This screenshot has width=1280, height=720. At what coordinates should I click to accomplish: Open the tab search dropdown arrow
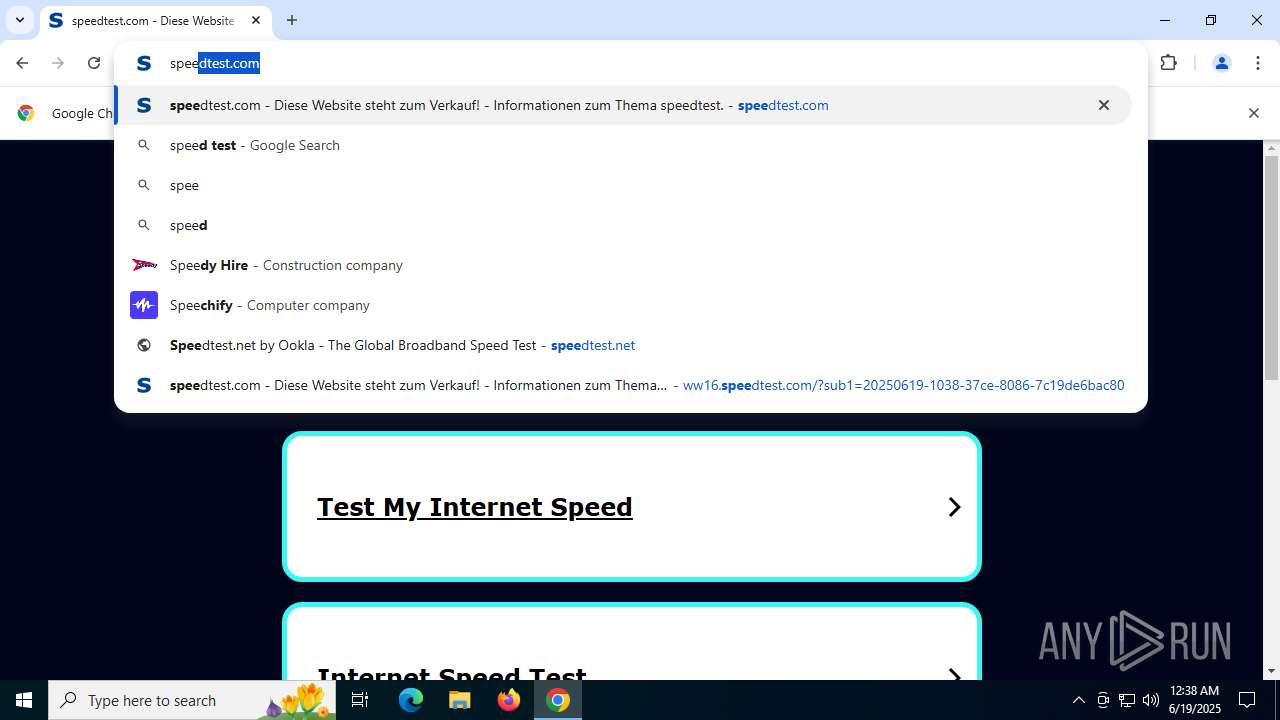pos(19,20)
